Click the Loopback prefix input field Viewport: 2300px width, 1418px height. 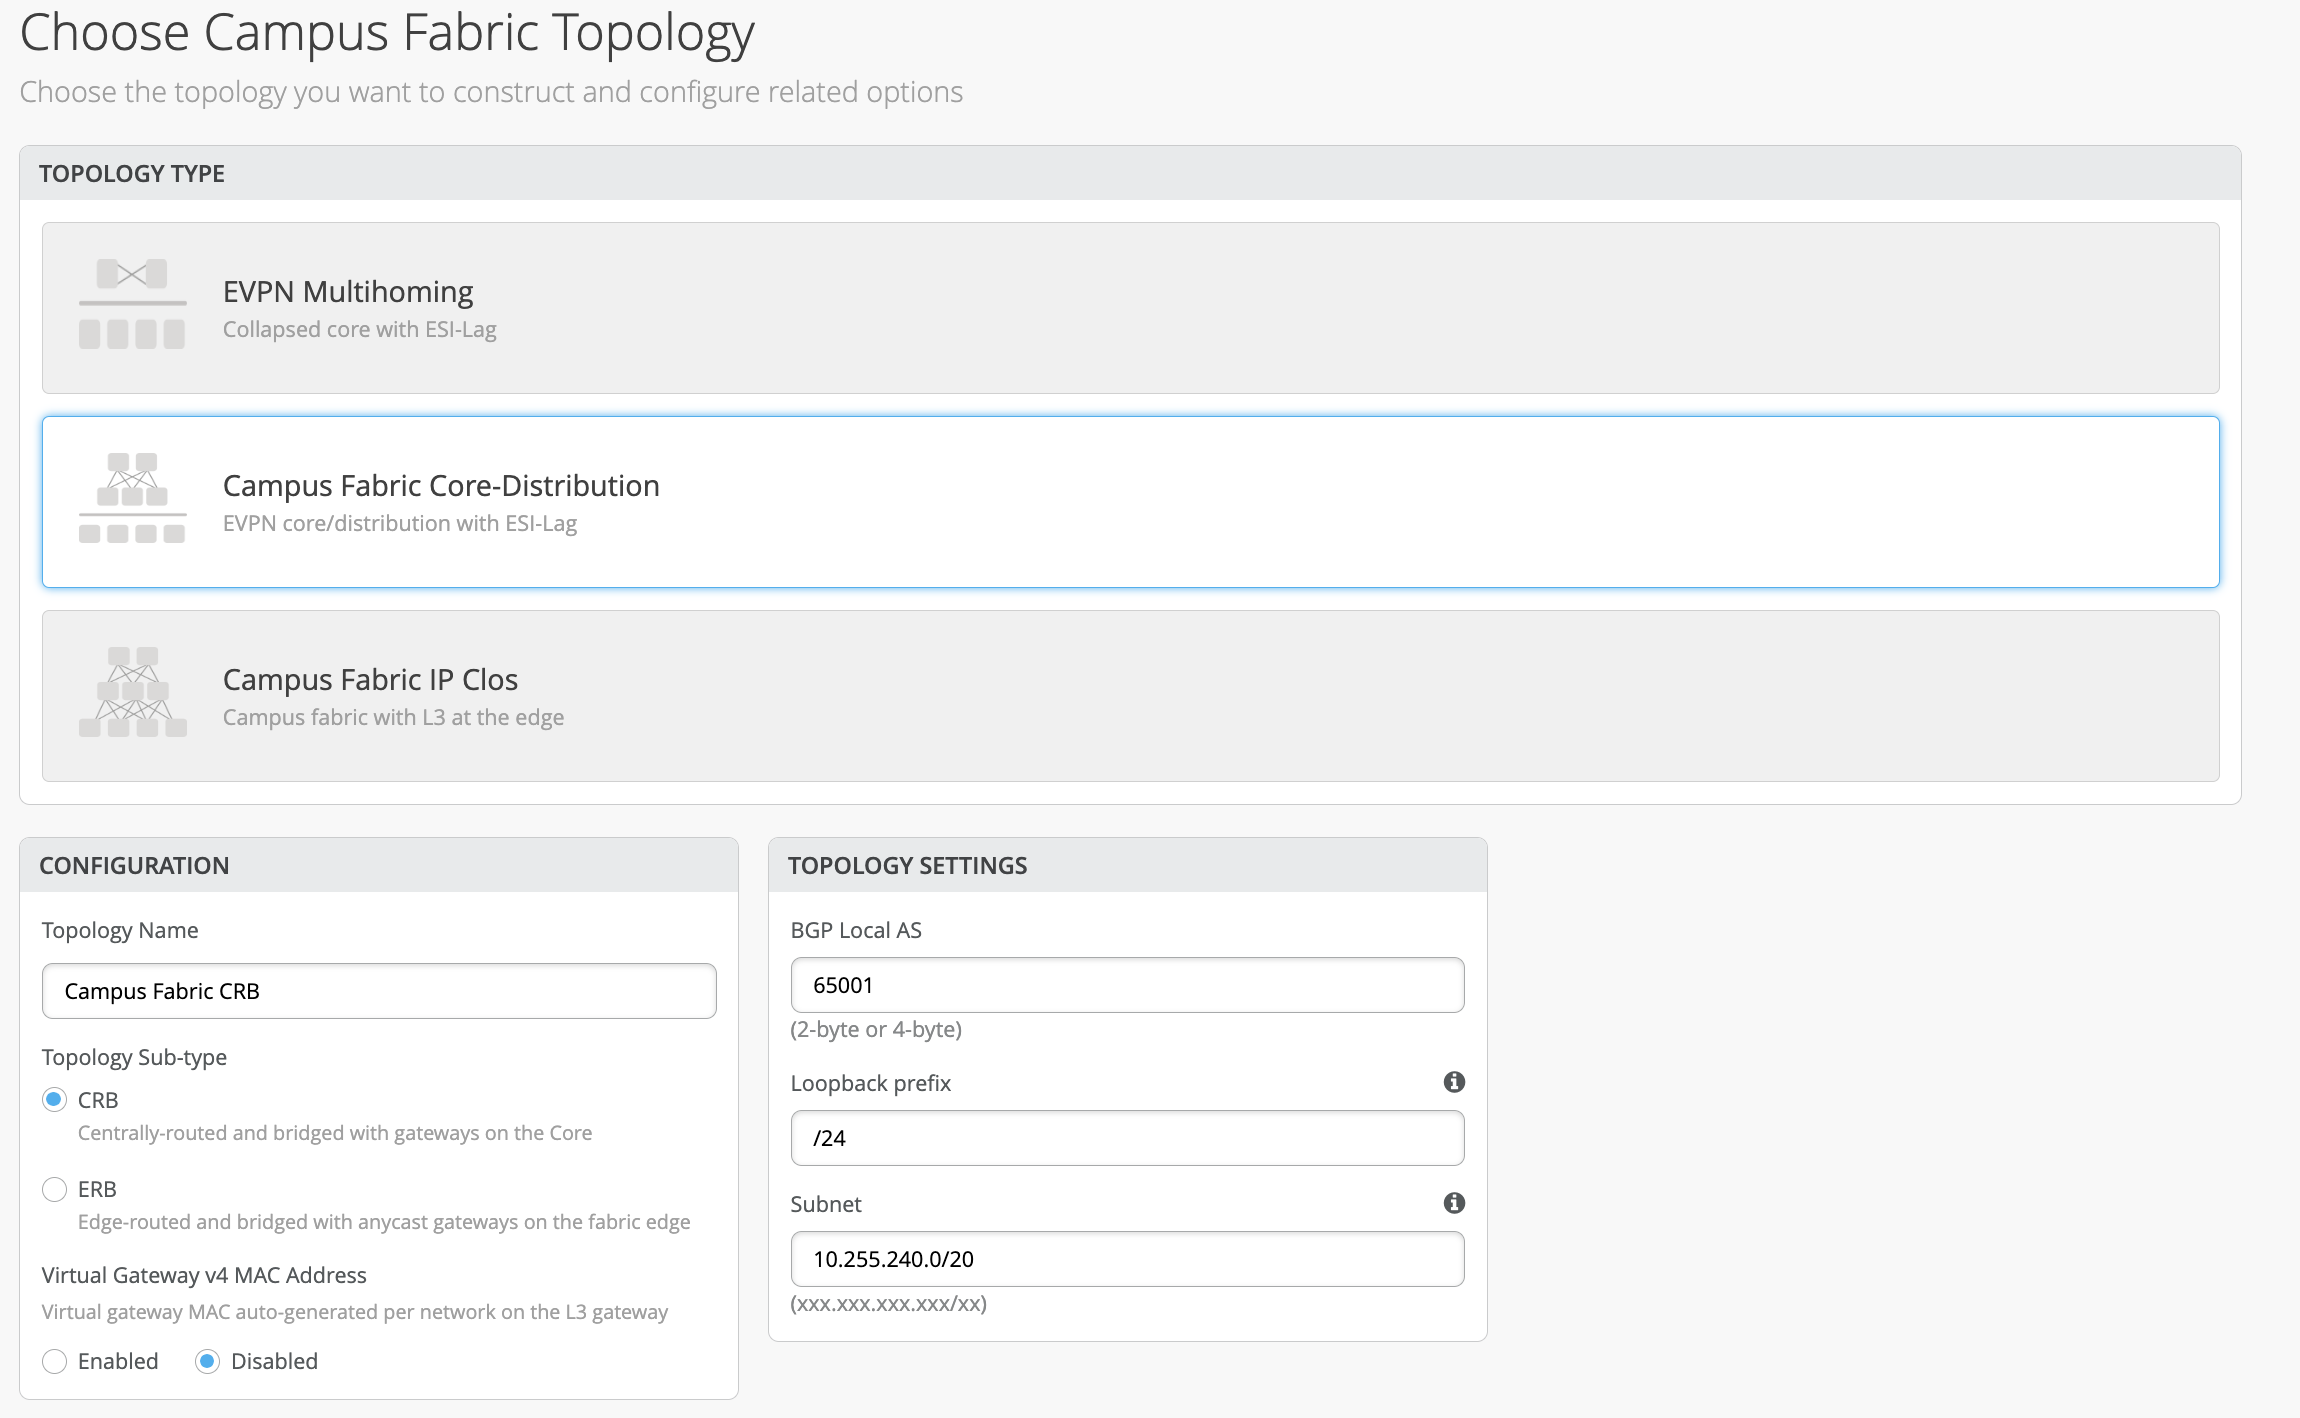tap(1127, 1138)
